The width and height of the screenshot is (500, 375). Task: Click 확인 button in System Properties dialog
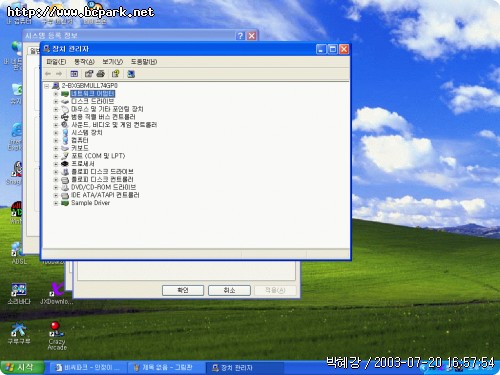(x=183, y=290)
